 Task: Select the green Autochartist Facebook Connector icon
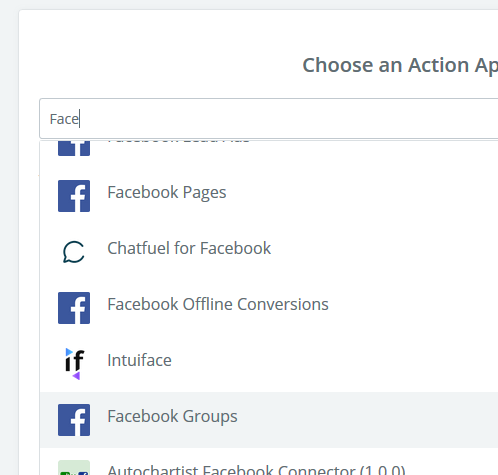tap(74, 467)
